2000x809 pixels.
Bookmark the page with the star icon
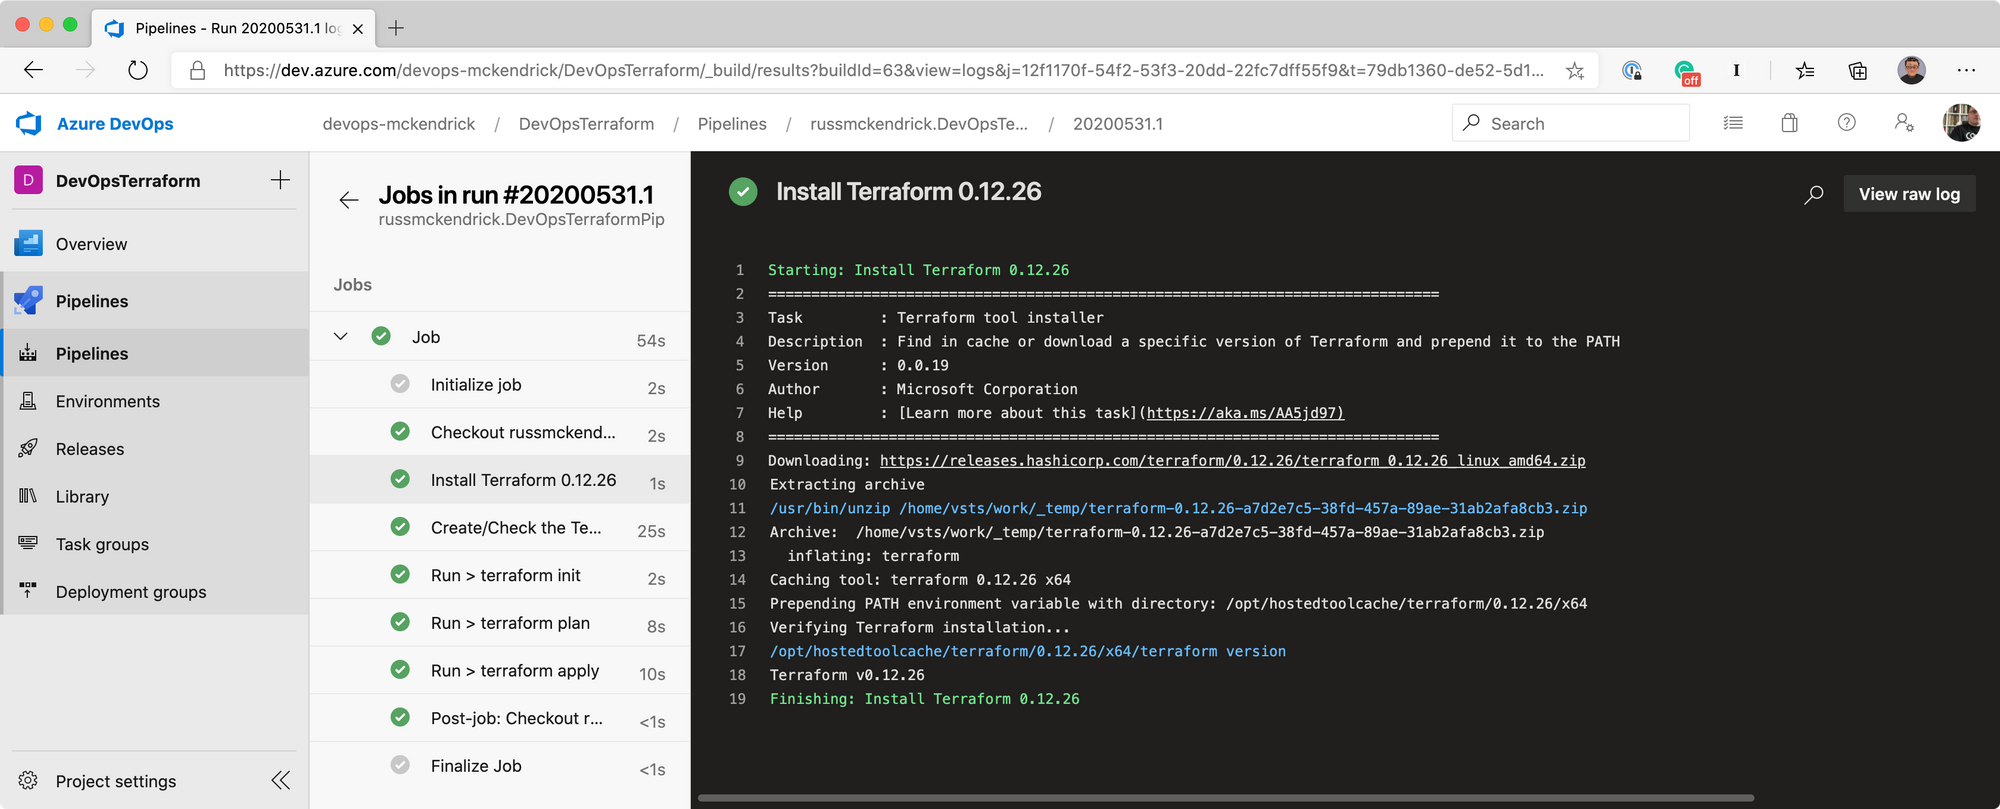[1575, 70]
